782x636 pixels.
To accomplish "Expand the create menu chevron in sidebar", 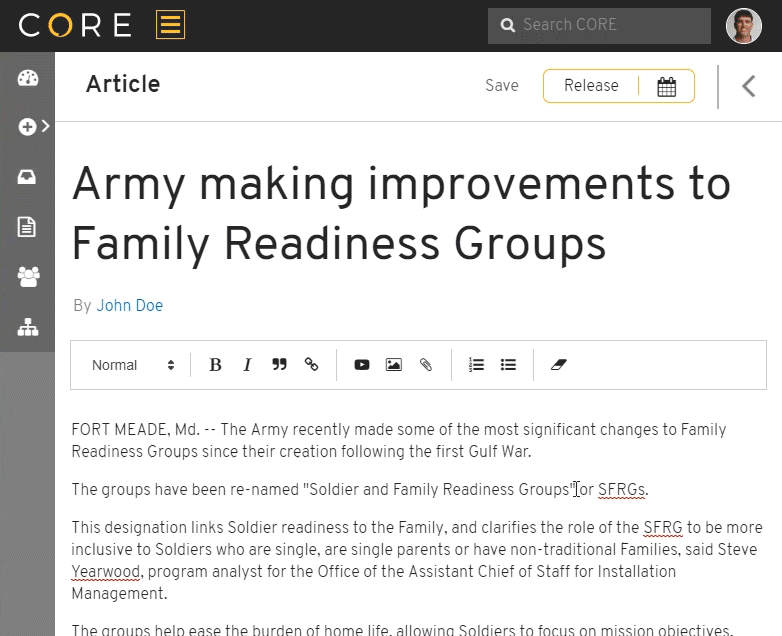I will (x=46, y=126).
